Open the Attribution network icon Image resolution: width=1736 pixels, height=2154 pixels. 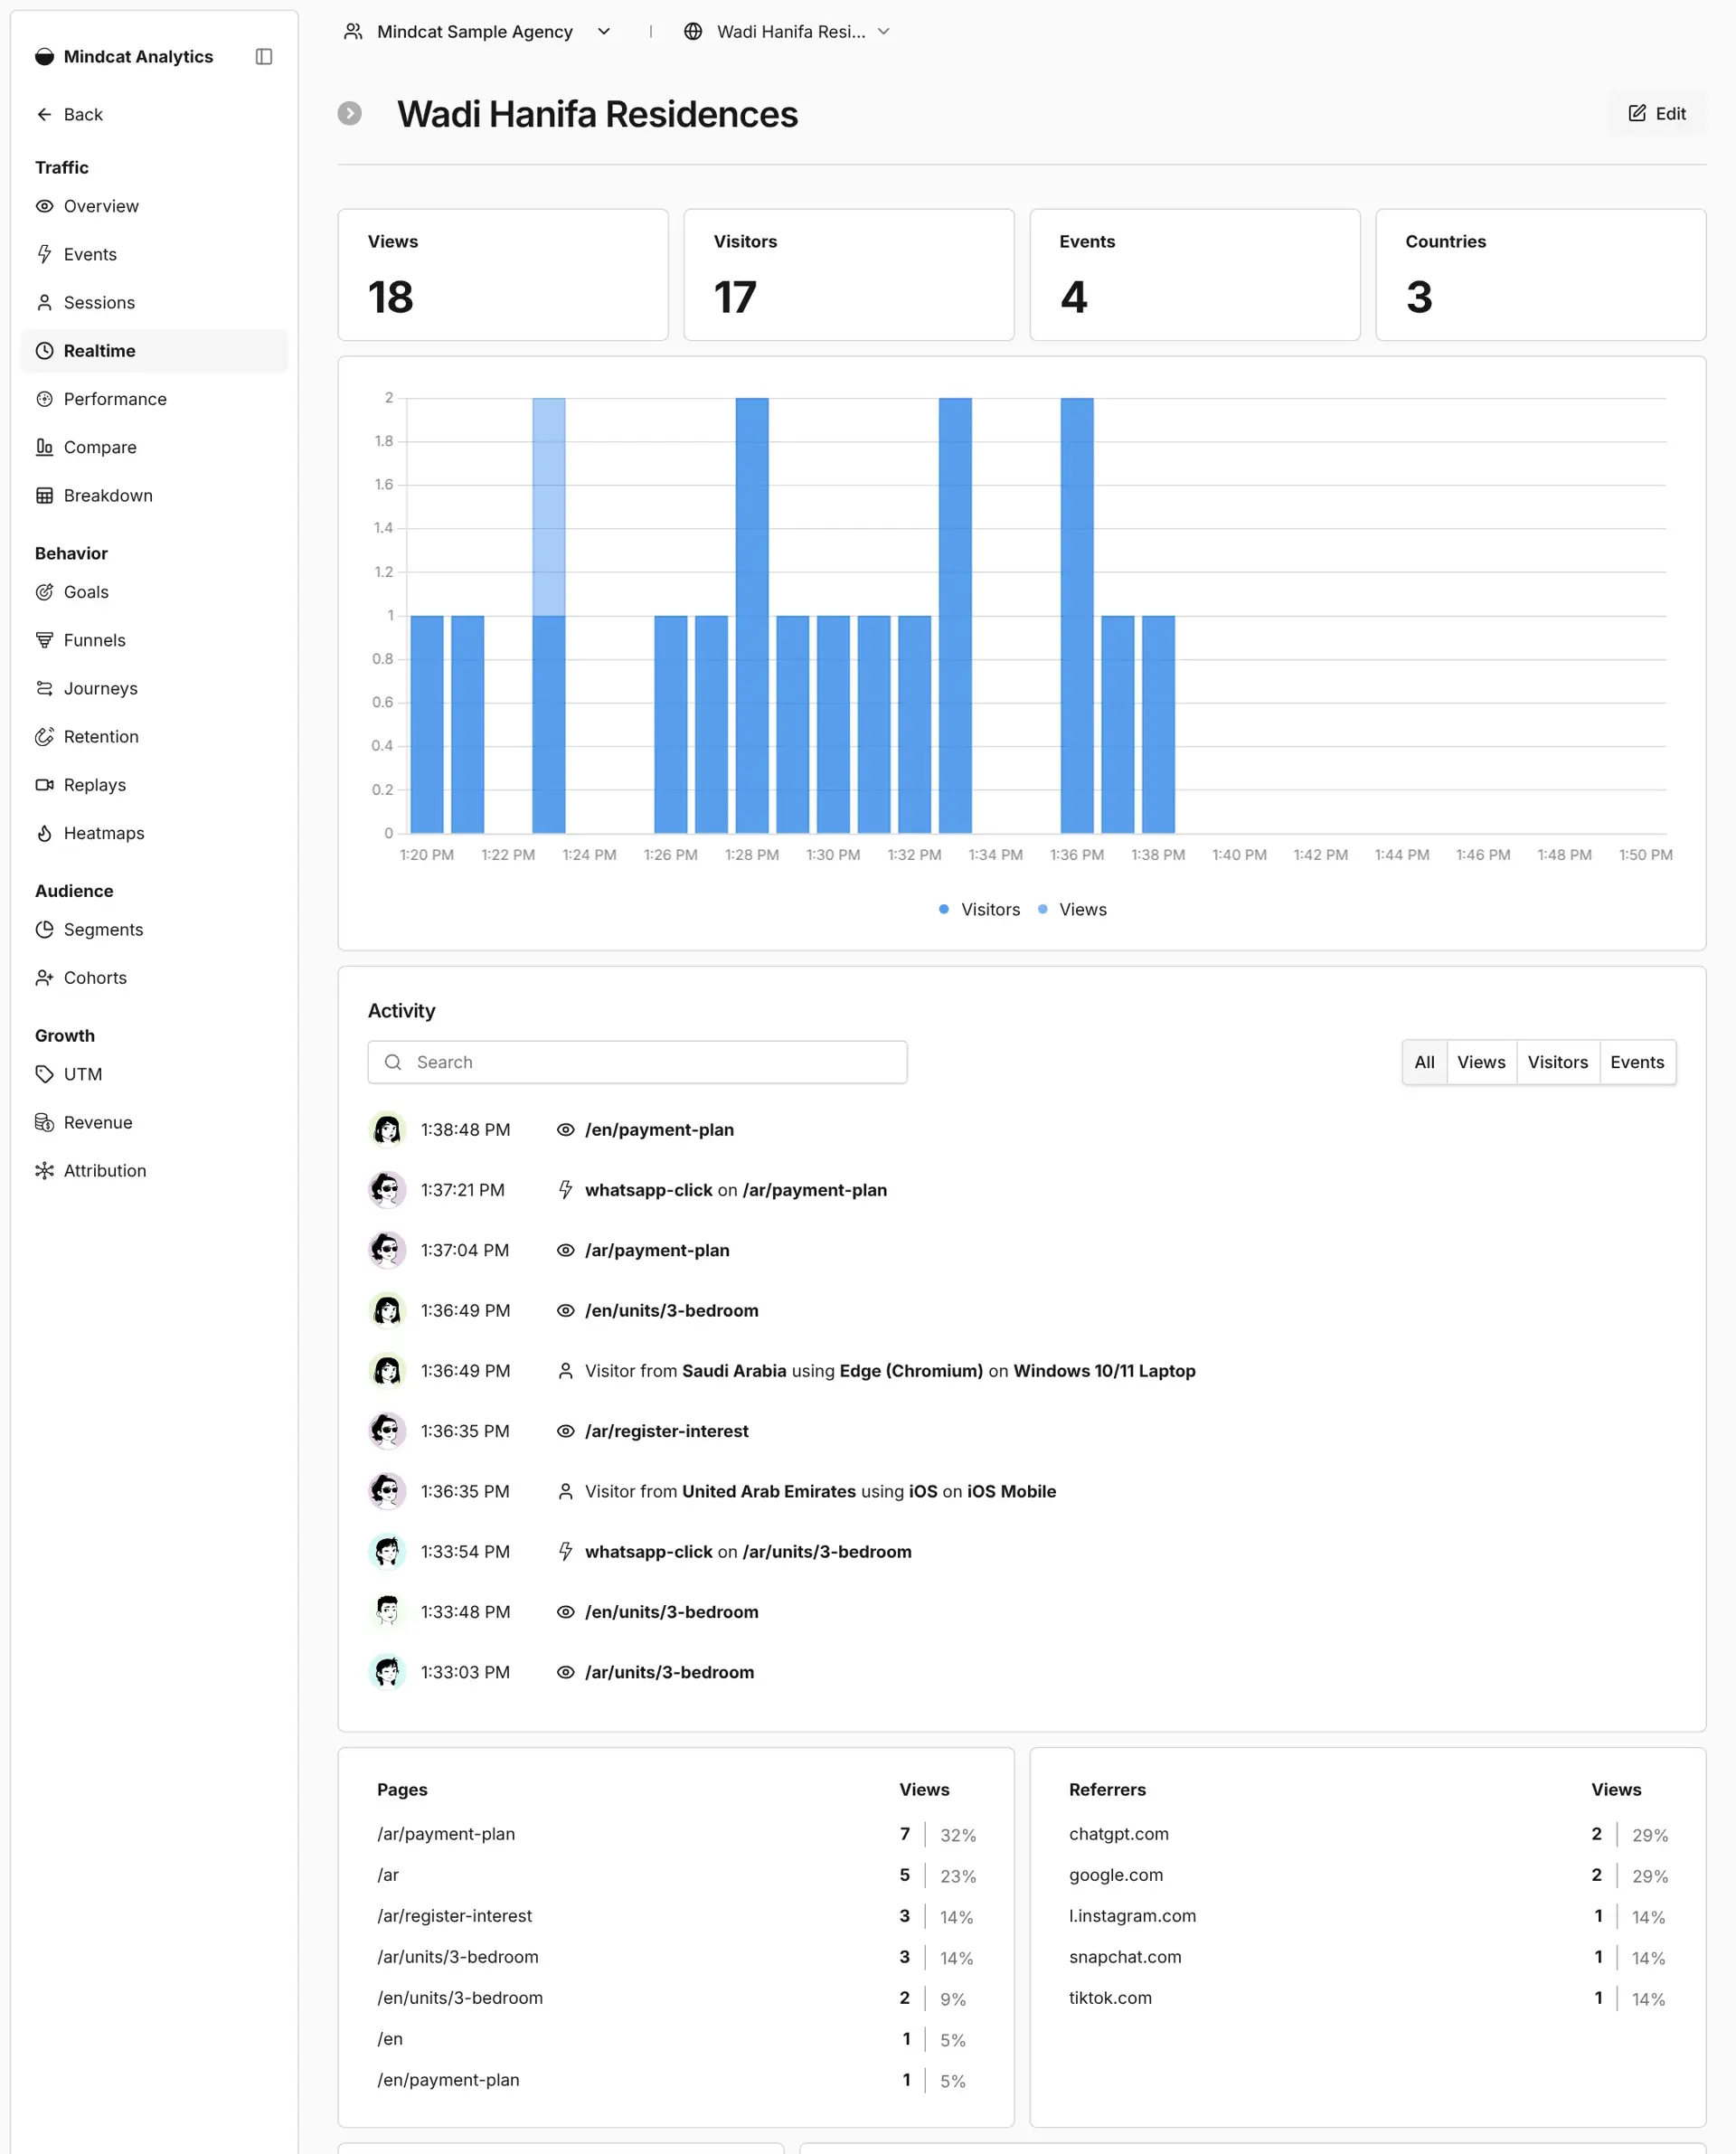(x=44, y=1170)
